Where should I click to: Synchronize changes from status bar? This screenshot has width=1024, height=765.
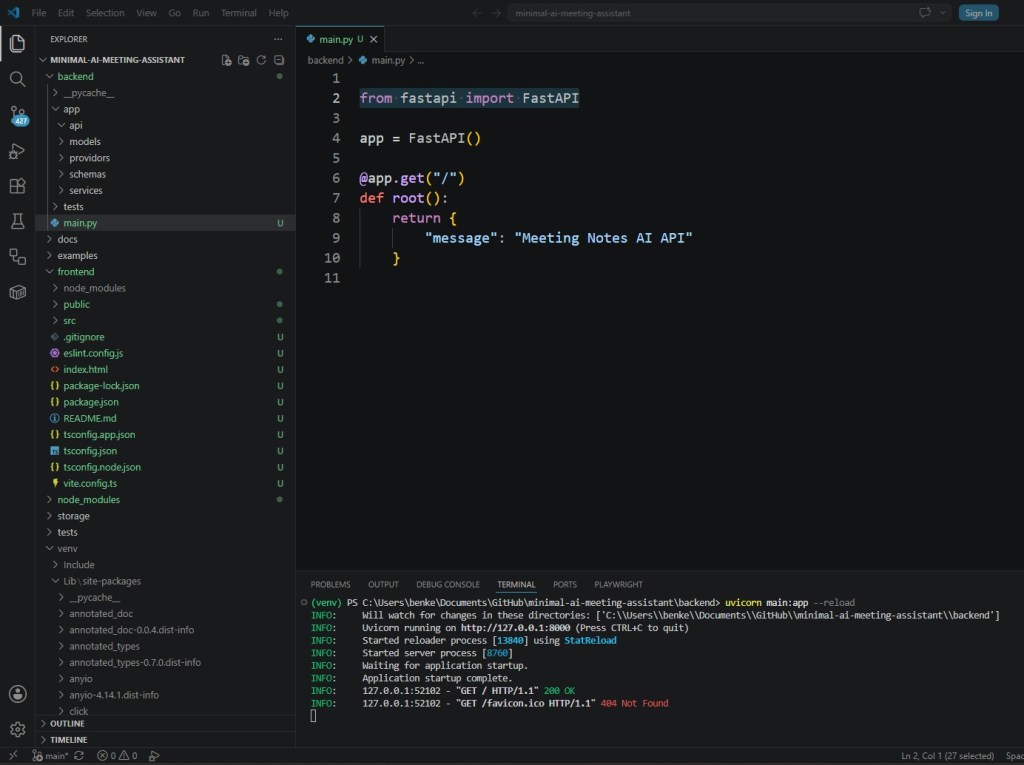pyautogui.click(x=79, y=756)
